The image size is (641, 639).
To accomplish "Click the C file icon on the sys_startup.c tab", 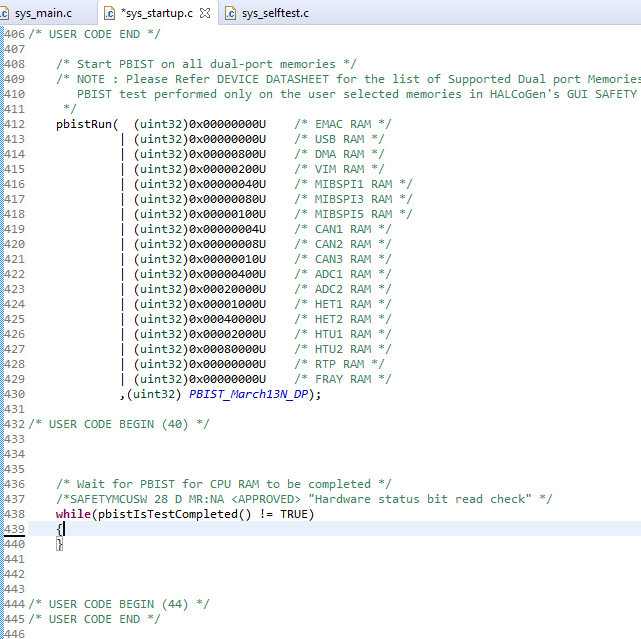I will [110, 13].
